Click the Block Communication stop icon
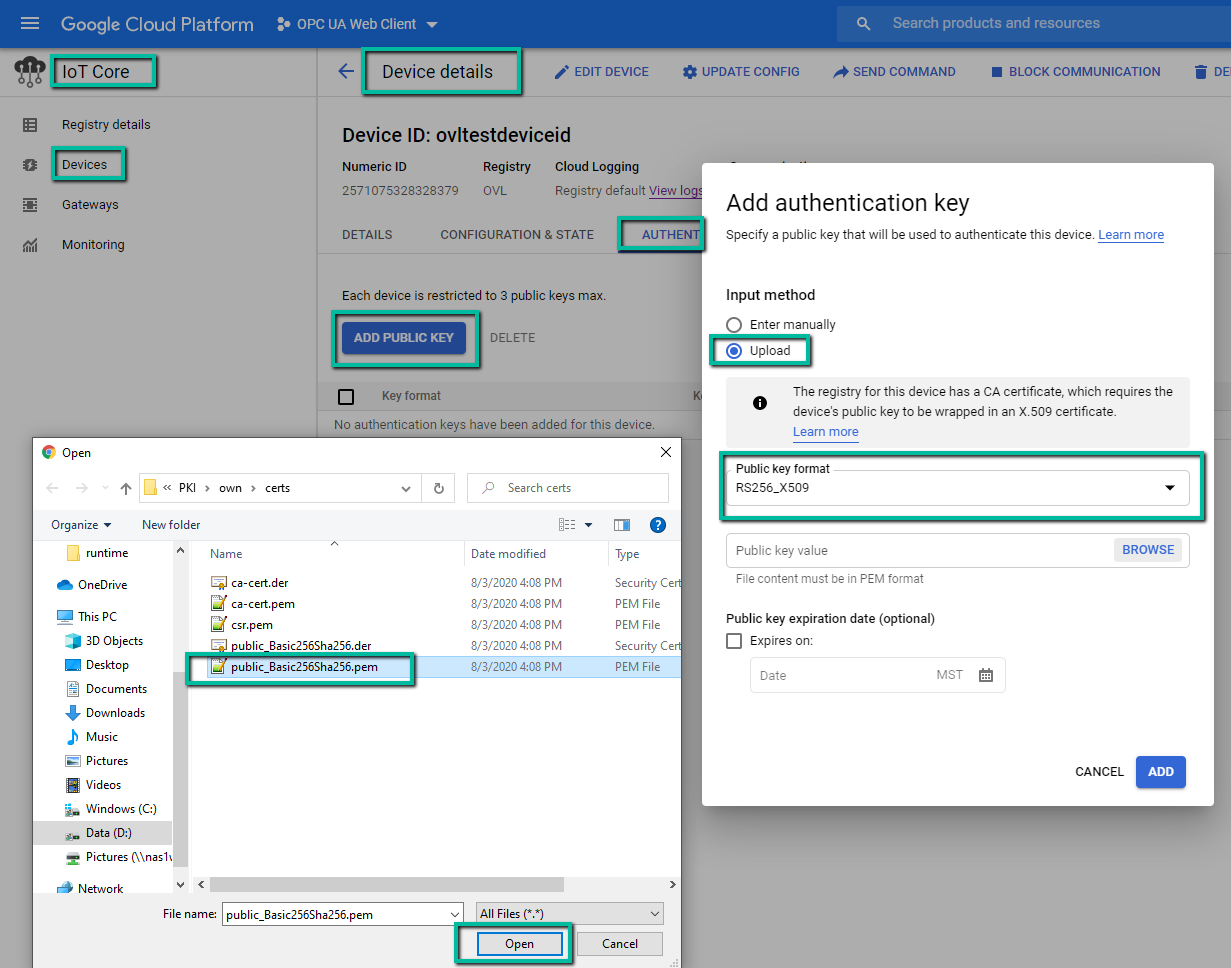The height and width of the screenshot is (968, 1231). point(996,72)
